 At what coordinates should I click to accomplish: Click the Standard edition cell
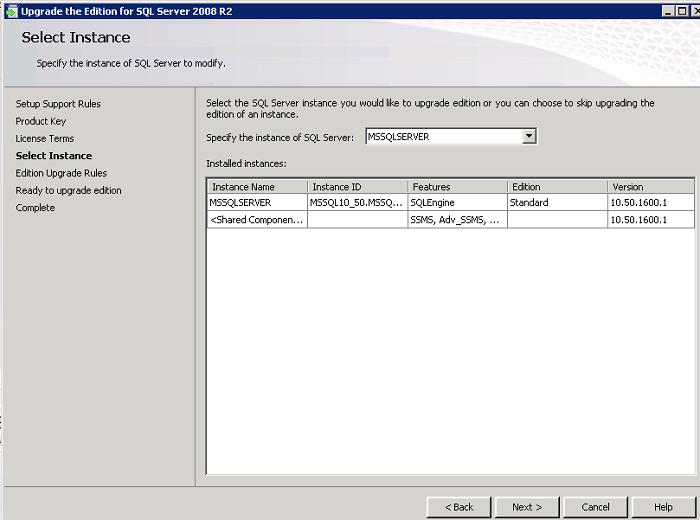coord(558,202)
